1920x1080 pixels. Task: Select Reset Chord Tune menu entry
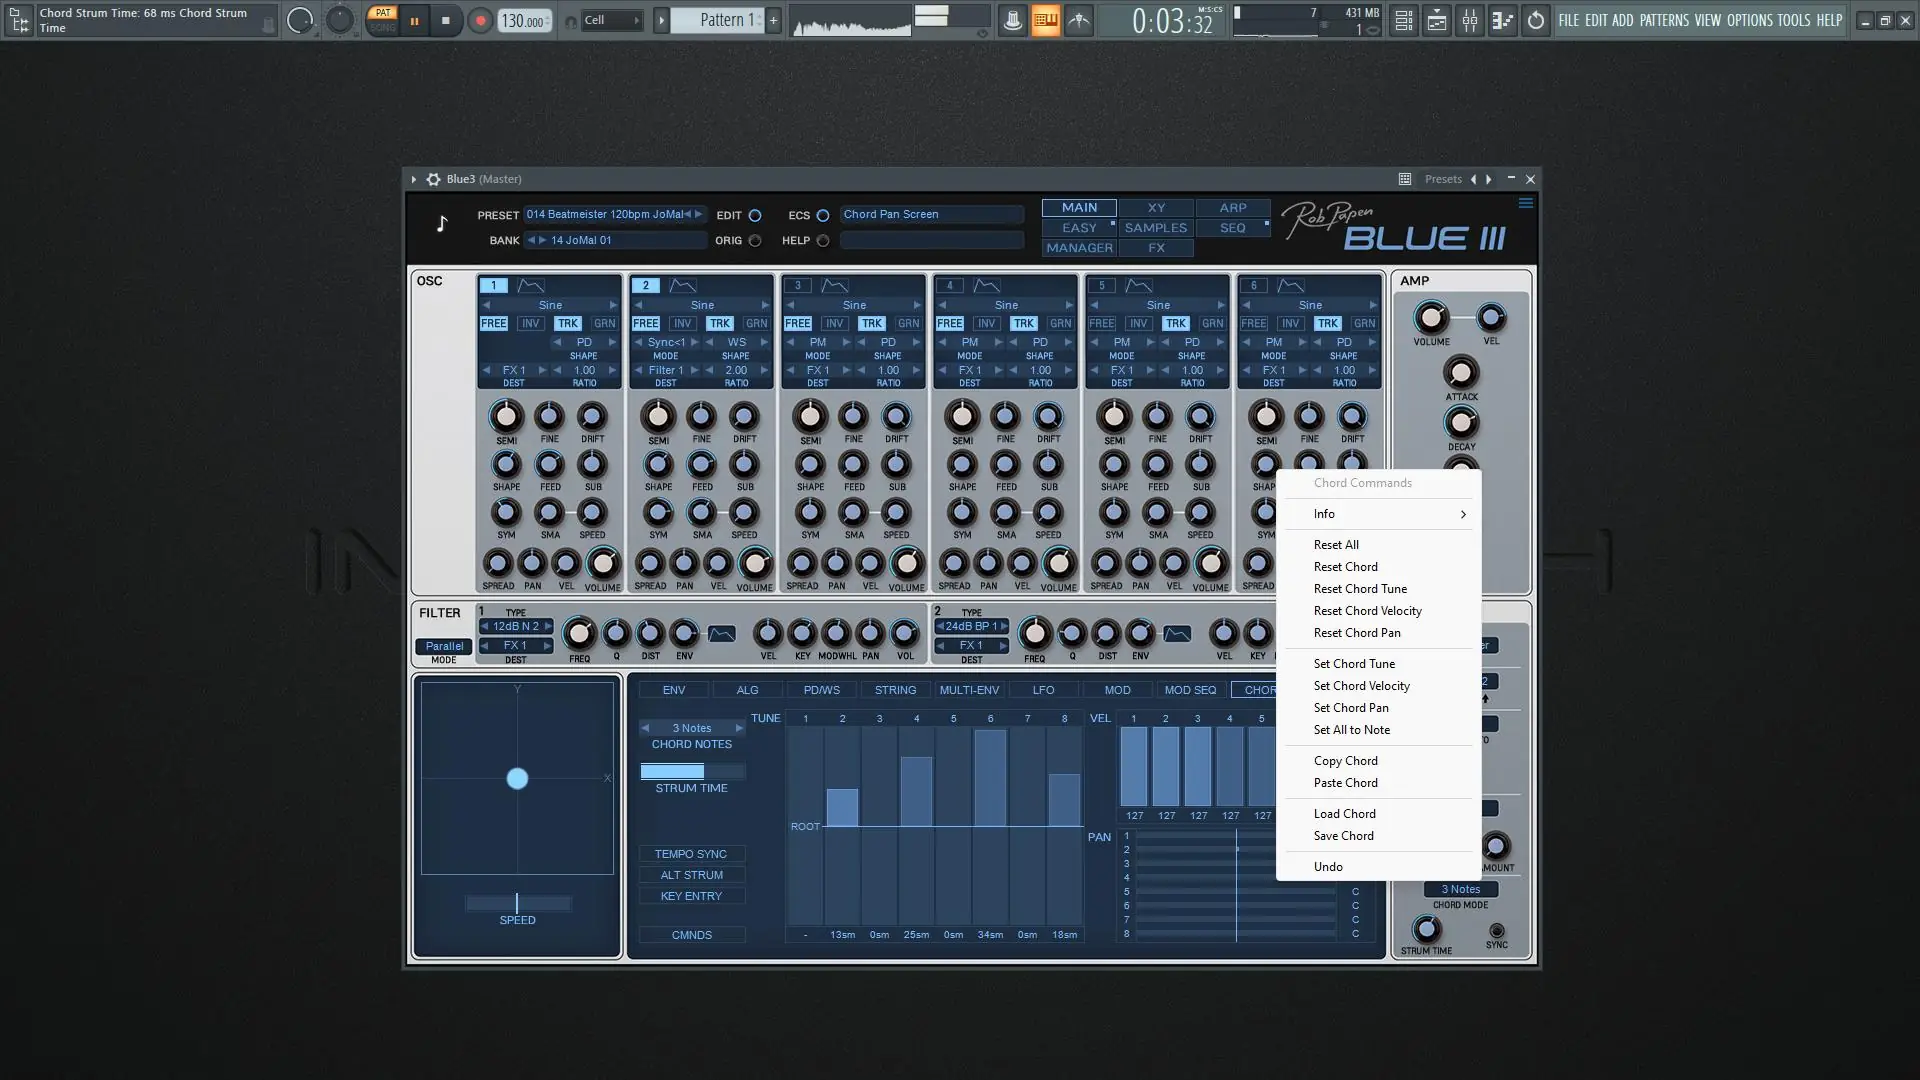click(1360, 589)
